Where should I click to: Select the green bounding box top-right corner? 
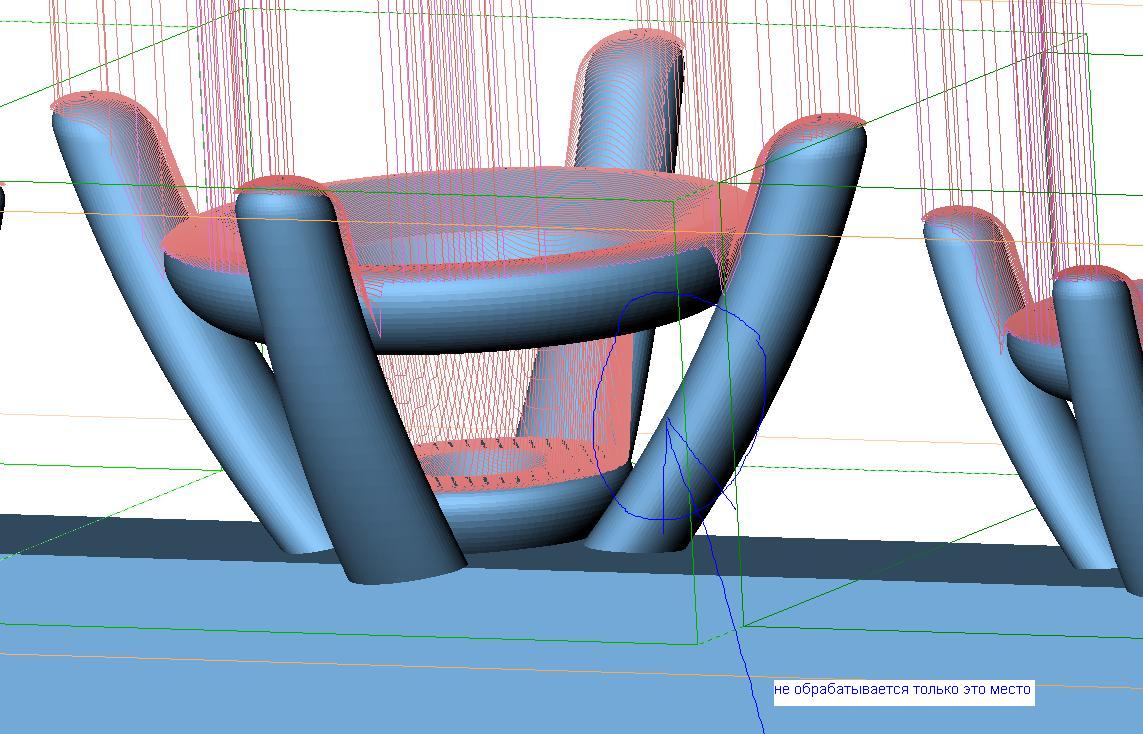tap(1085, 37)
